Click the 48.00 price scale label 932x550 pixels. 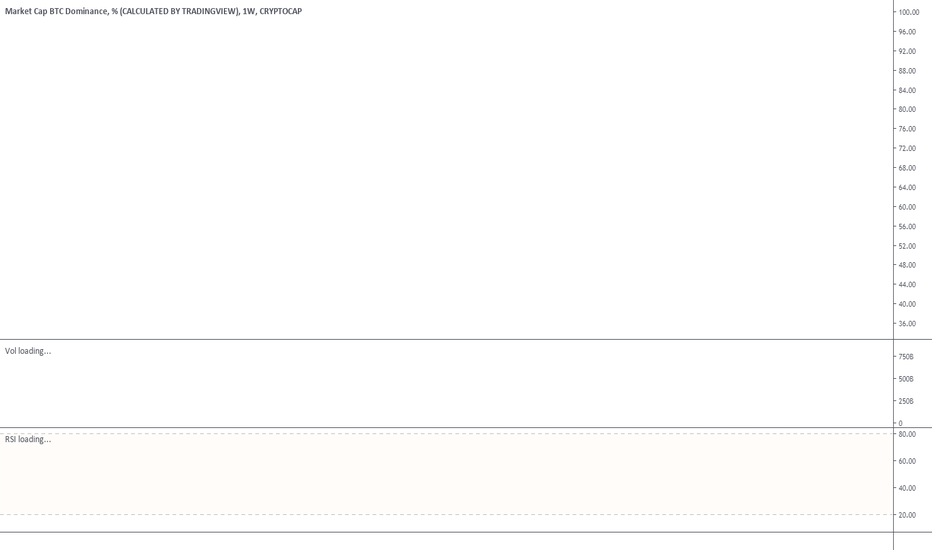click(907, 265)
